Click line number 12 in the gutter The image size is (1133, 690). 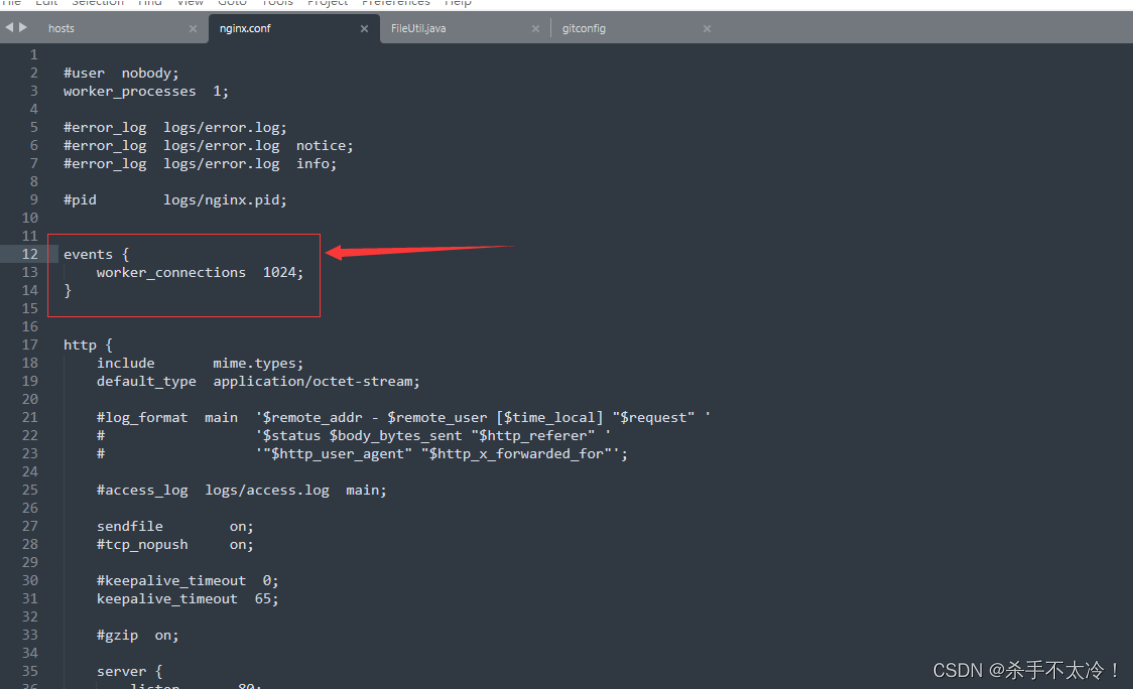[x=30, y=254]
